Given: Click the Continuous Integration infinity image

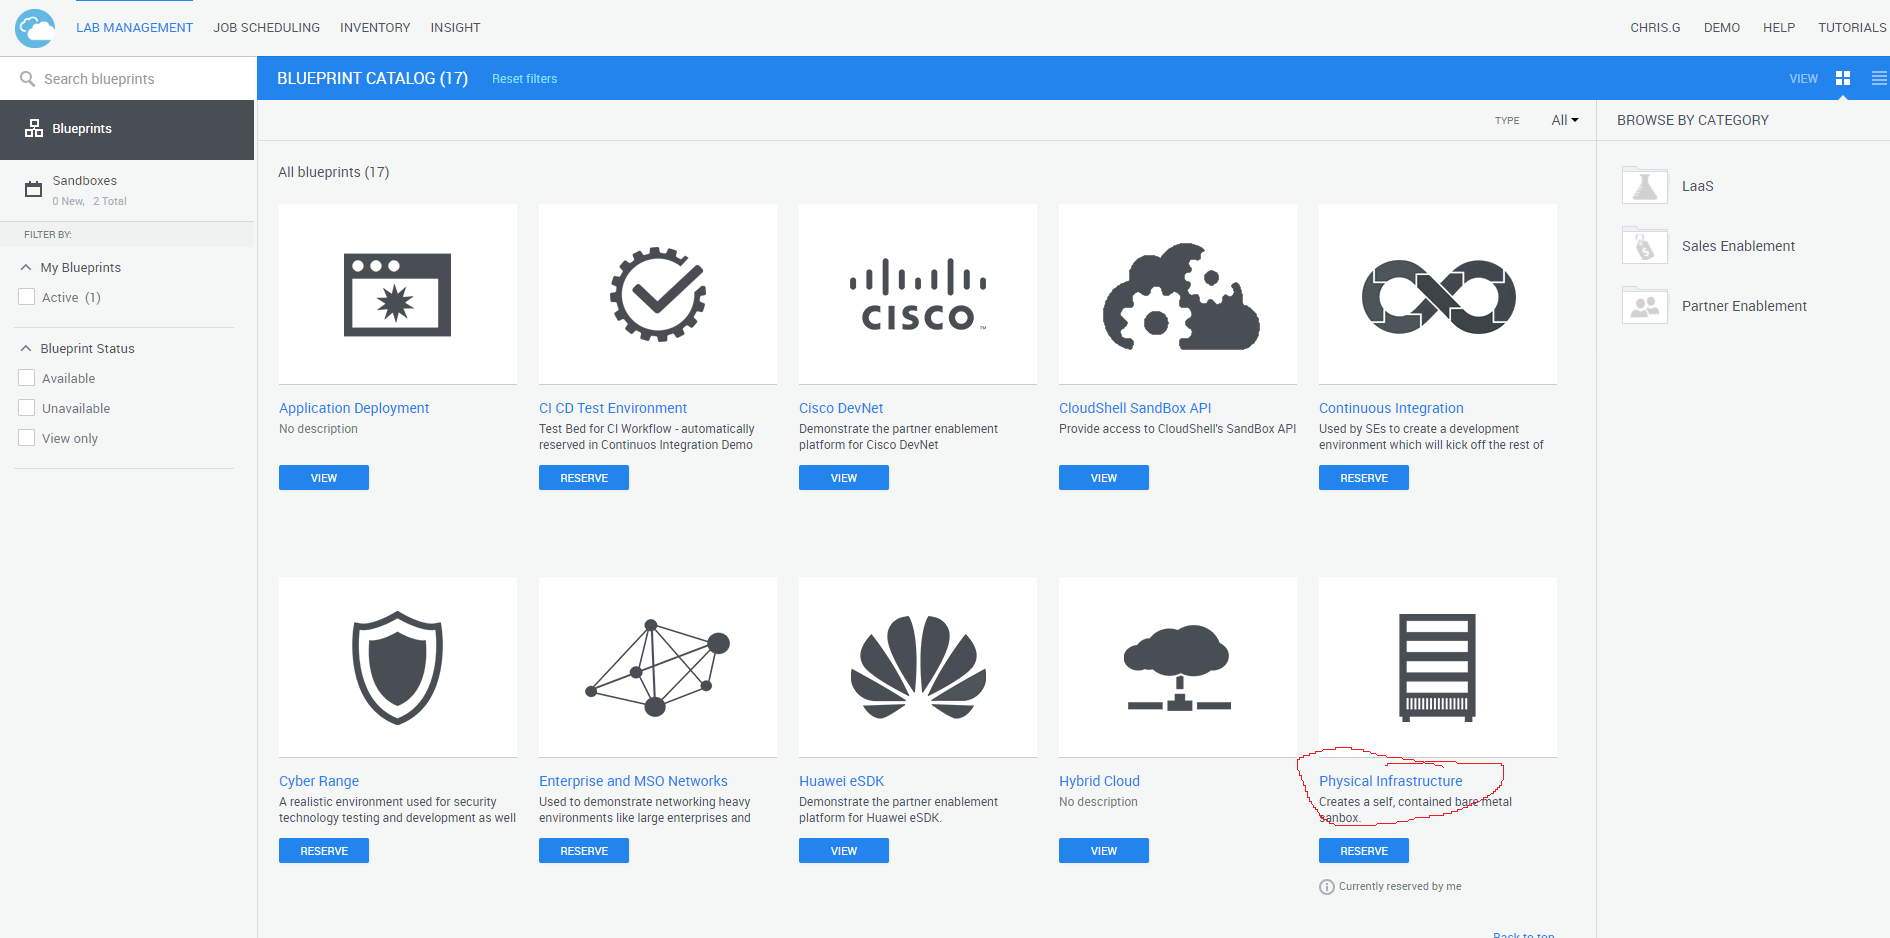Looking at the screenshot, I should click(x=1438, y=294).
